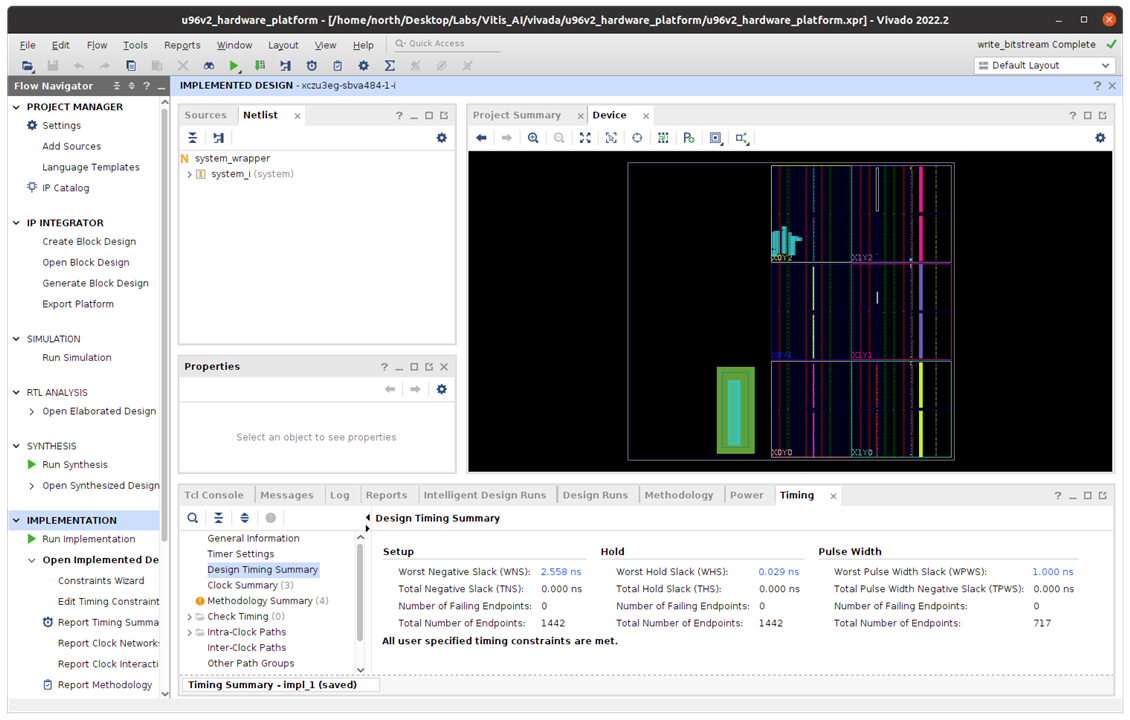Image resolution: width=1130 pixels, height=720 pixels.
Task: Open the Reports menu
Action: click(x=182, y=45)
